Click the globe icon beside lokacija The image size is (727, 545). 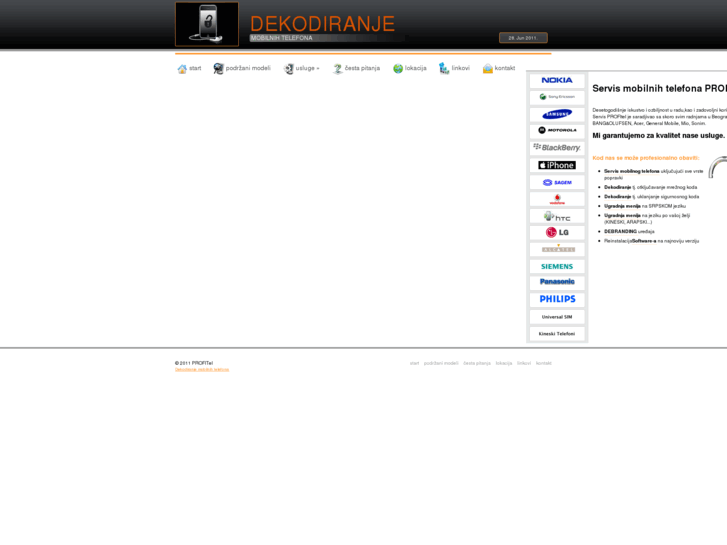tap(398, 69)
